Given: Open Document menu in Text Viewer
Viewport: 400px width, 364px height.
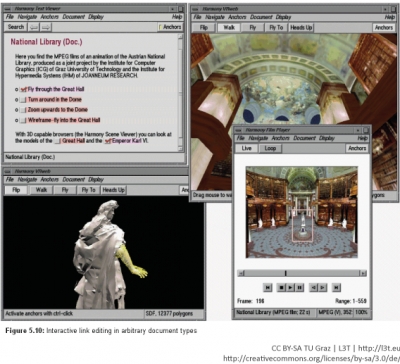Looking at the screenshot, I should pyautogui.click(x=73, y=17).
